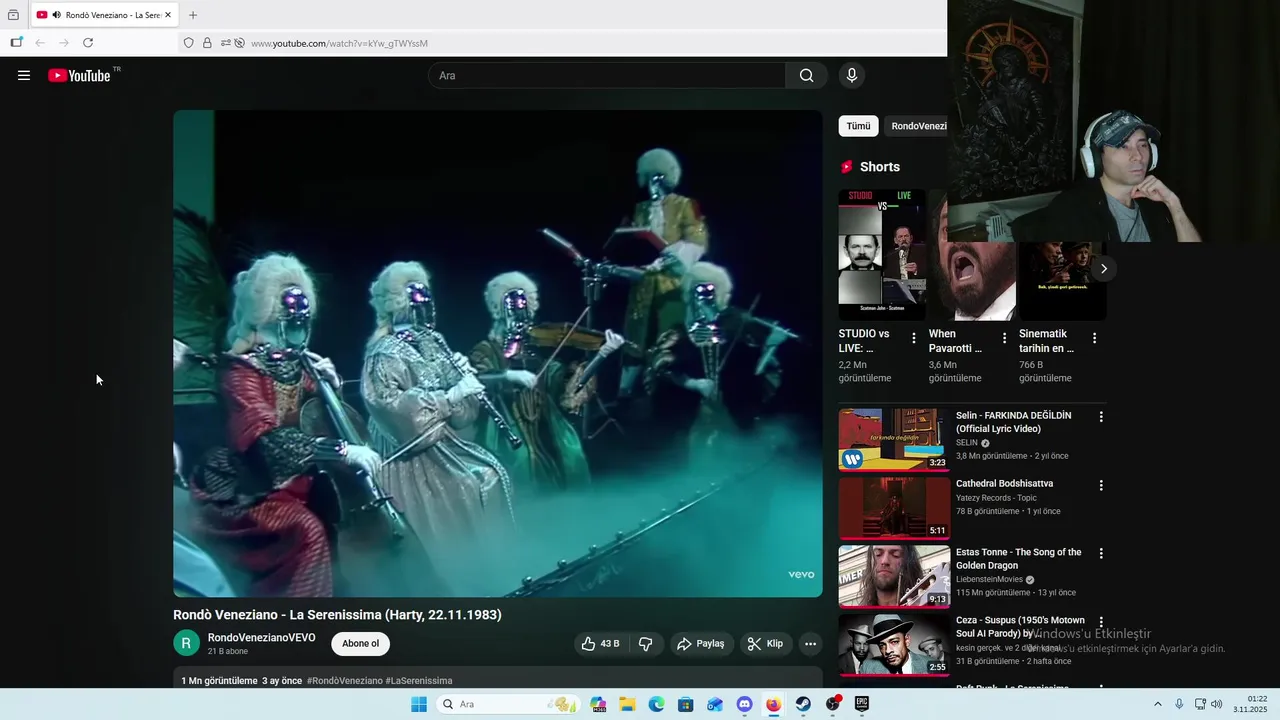
Task: Open Selin FARKINDA DEĞİLDİN video thumbnail
Action: click(894, 439)
